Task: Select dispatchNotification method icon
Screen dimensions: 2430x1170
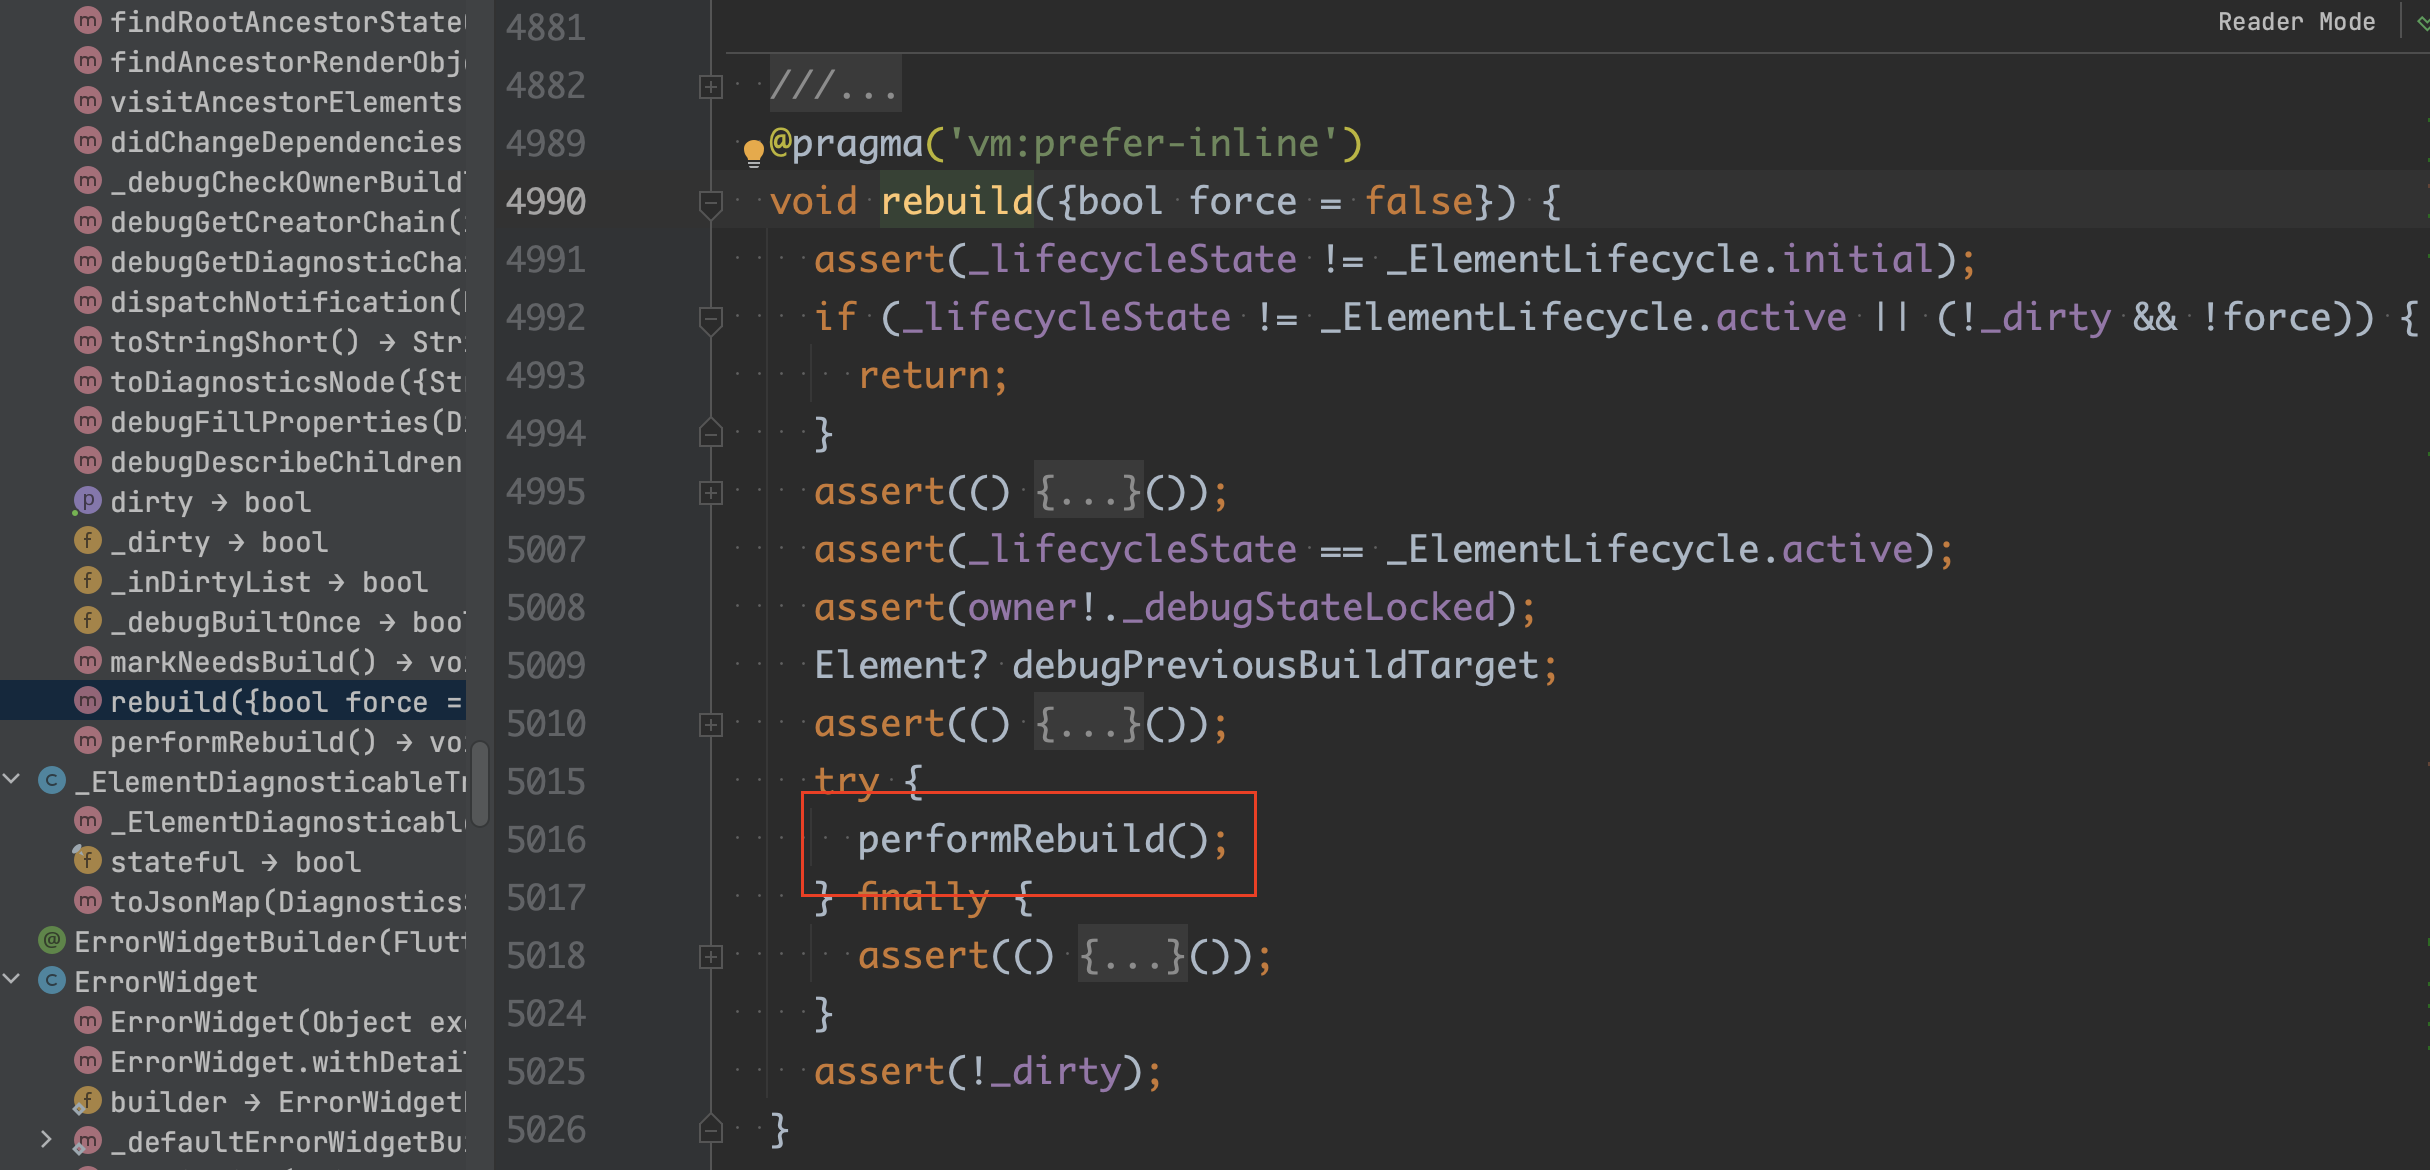Action: pyautogui.click(x=88, y=300)
